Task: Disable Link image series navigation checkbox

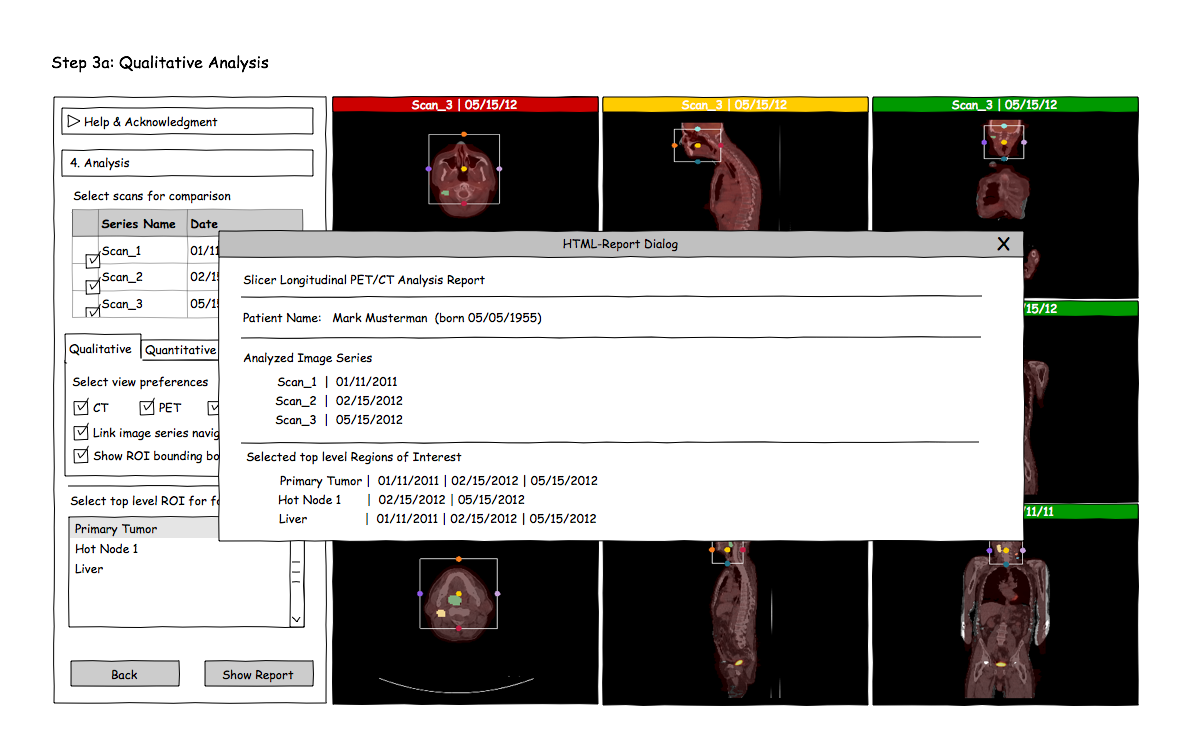Action: [81, 433]
